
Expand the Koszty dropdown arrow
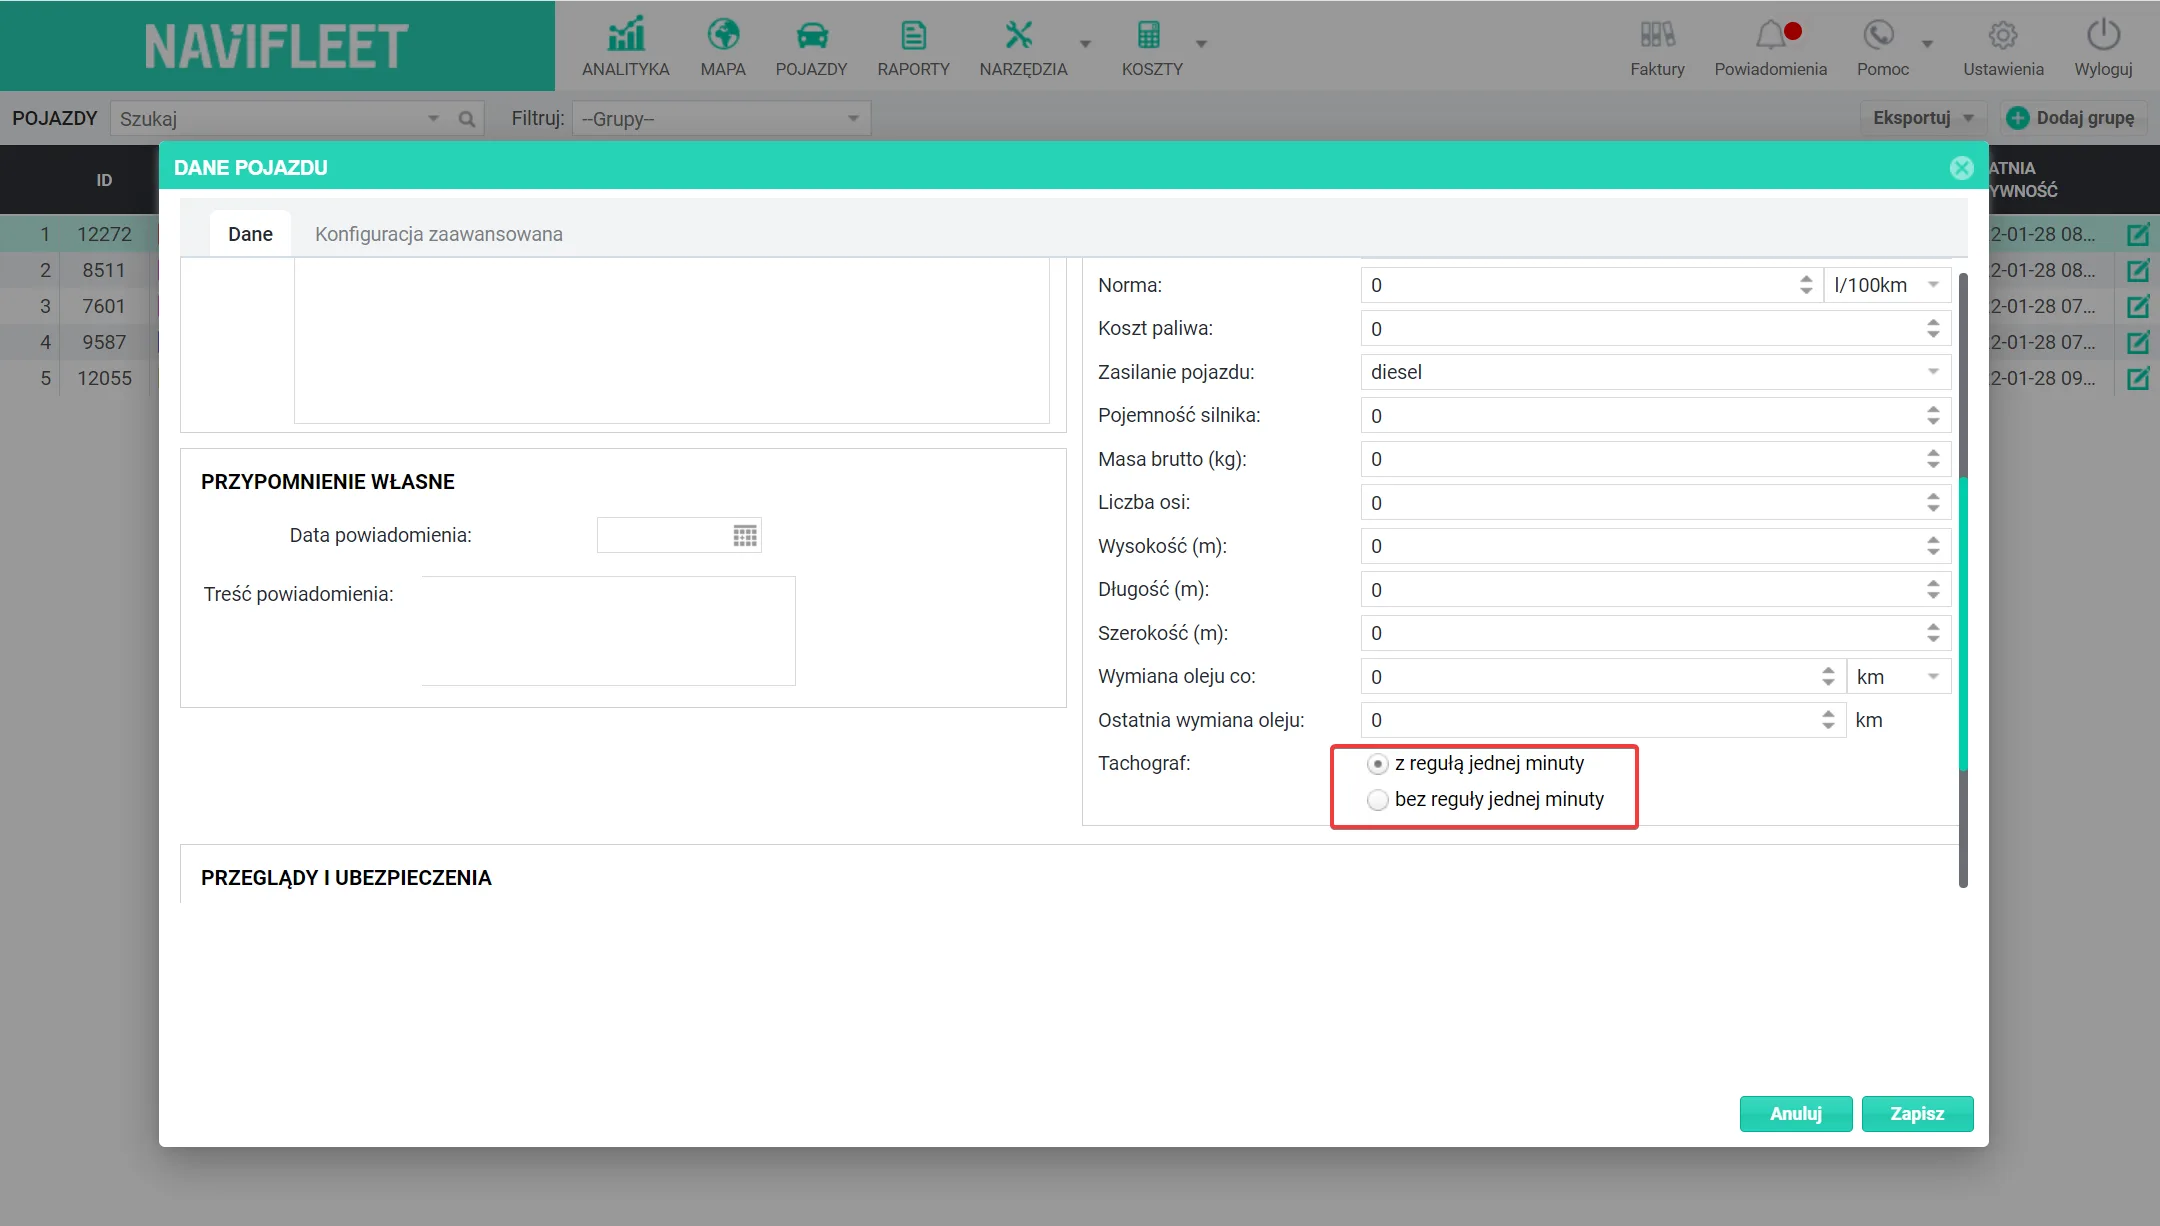1202,44
